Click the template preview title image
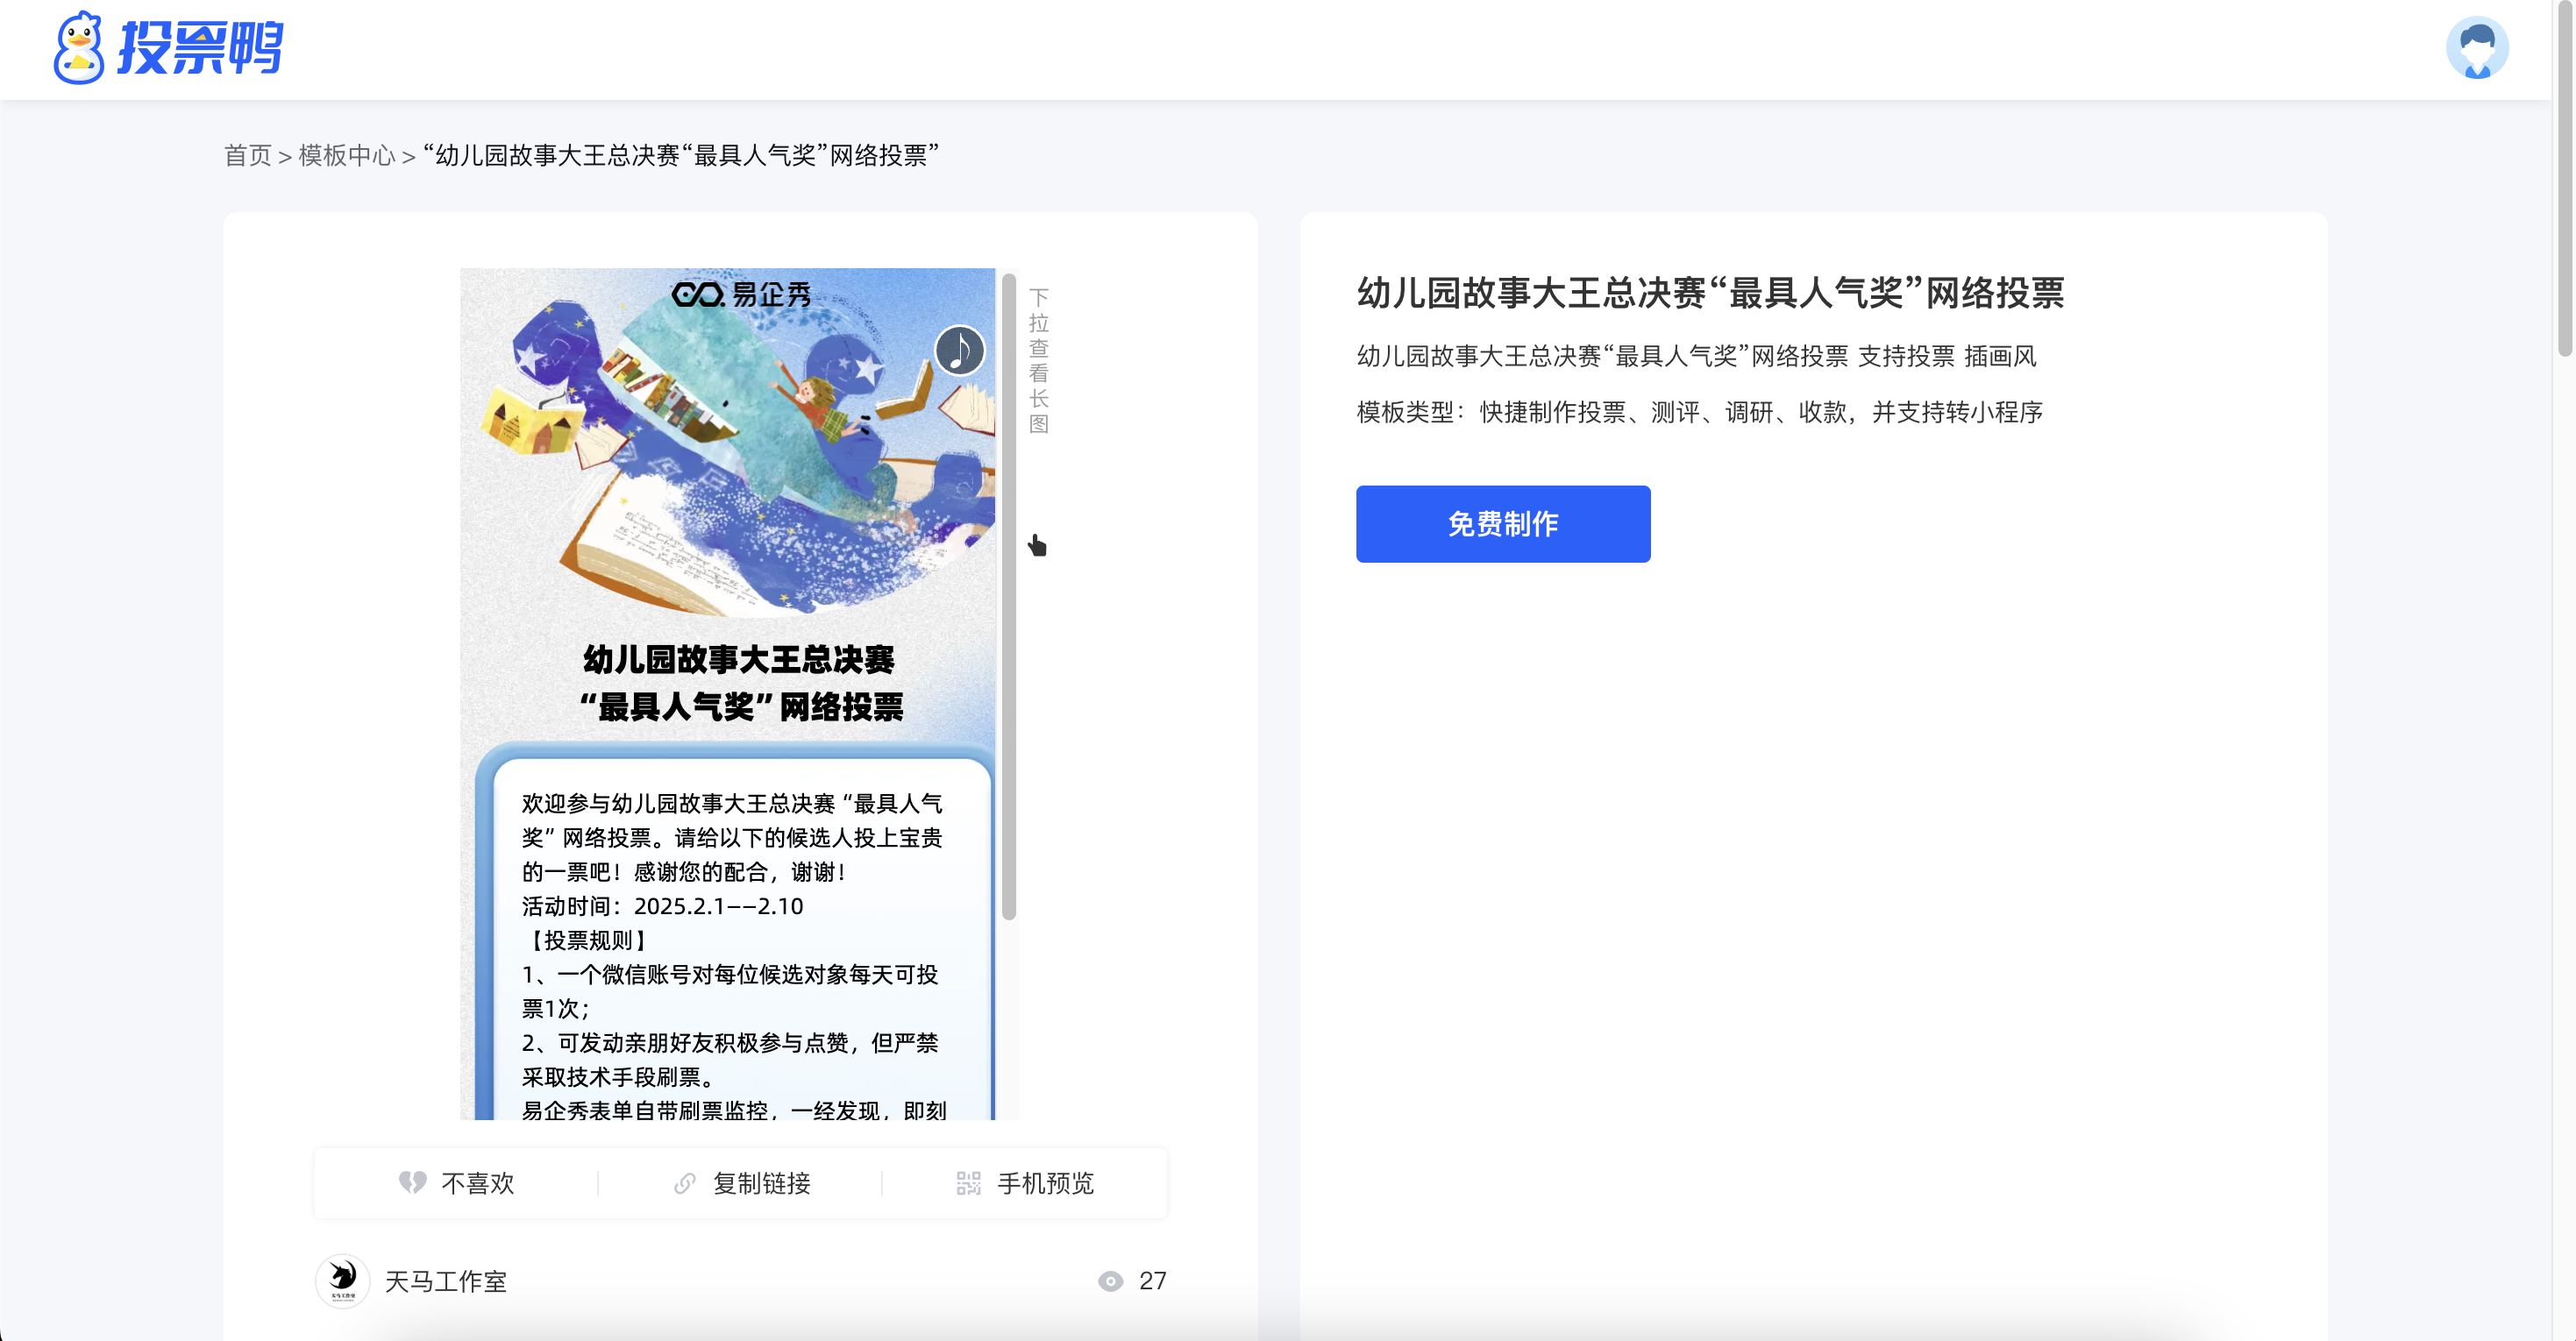 pos(740,682)
